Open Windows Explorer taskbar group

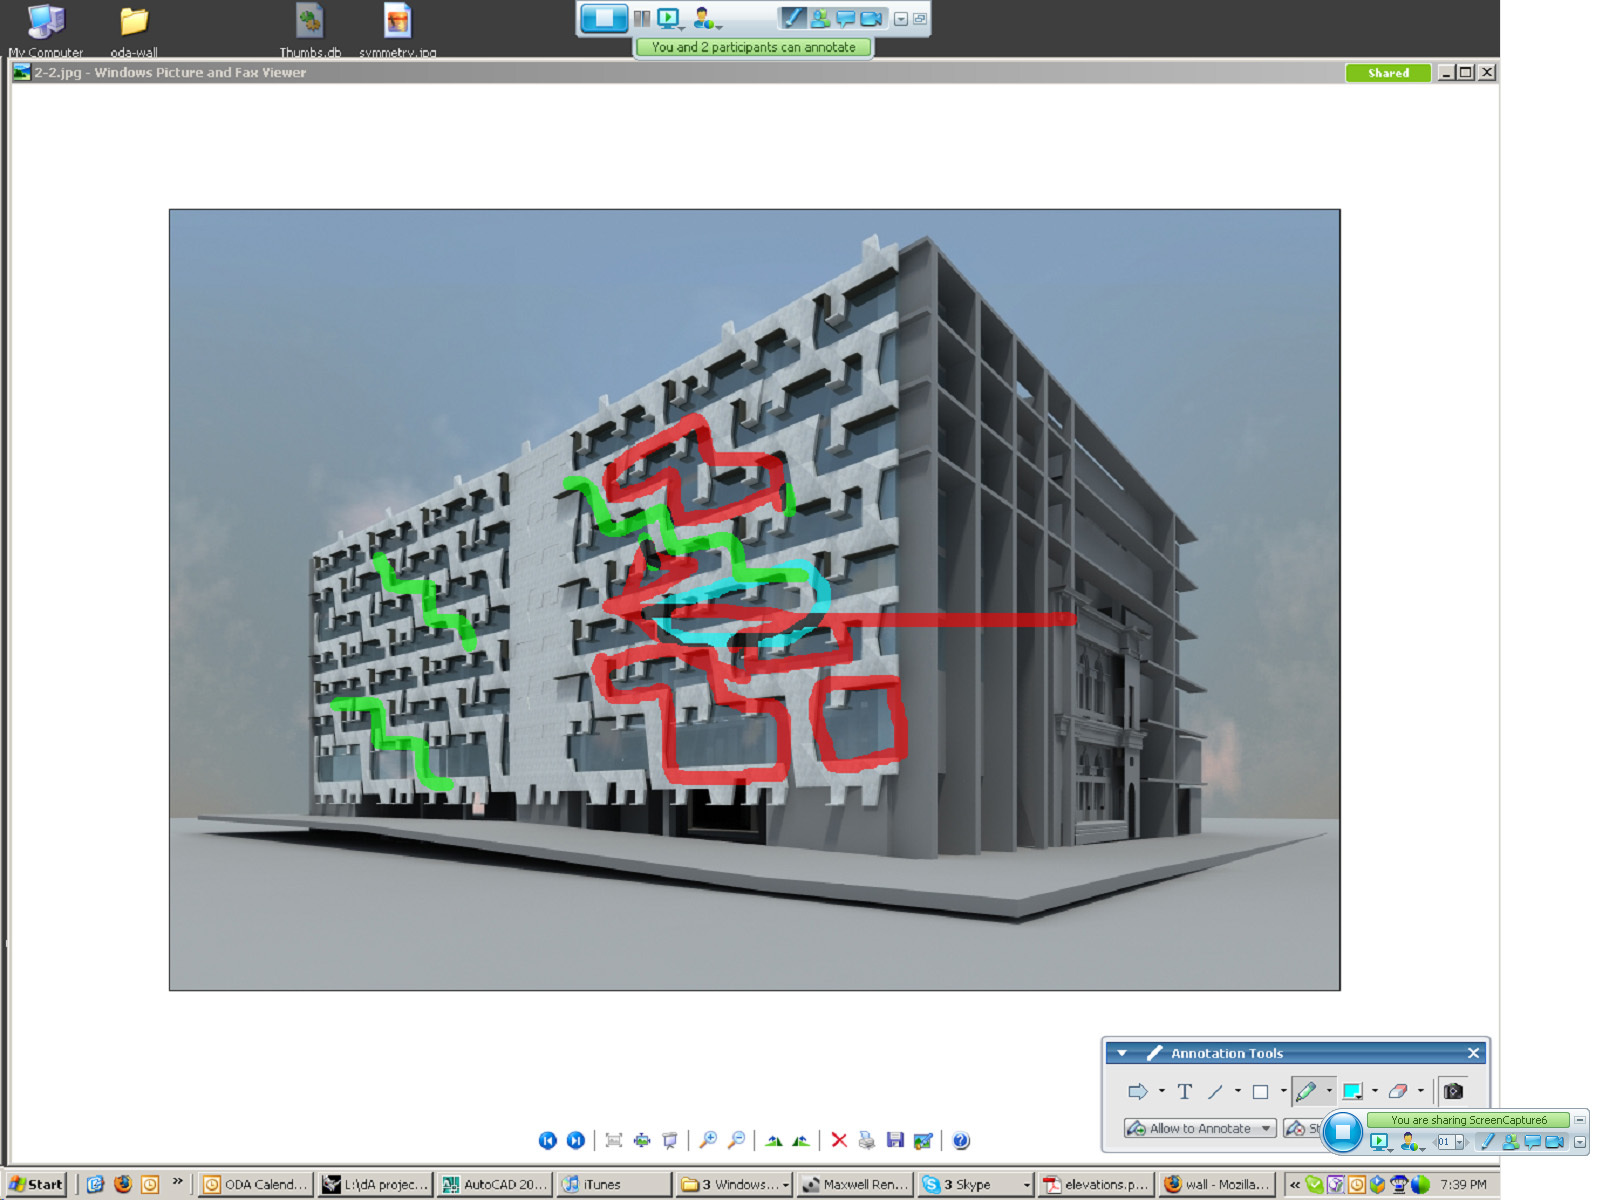pos(735,1184)
